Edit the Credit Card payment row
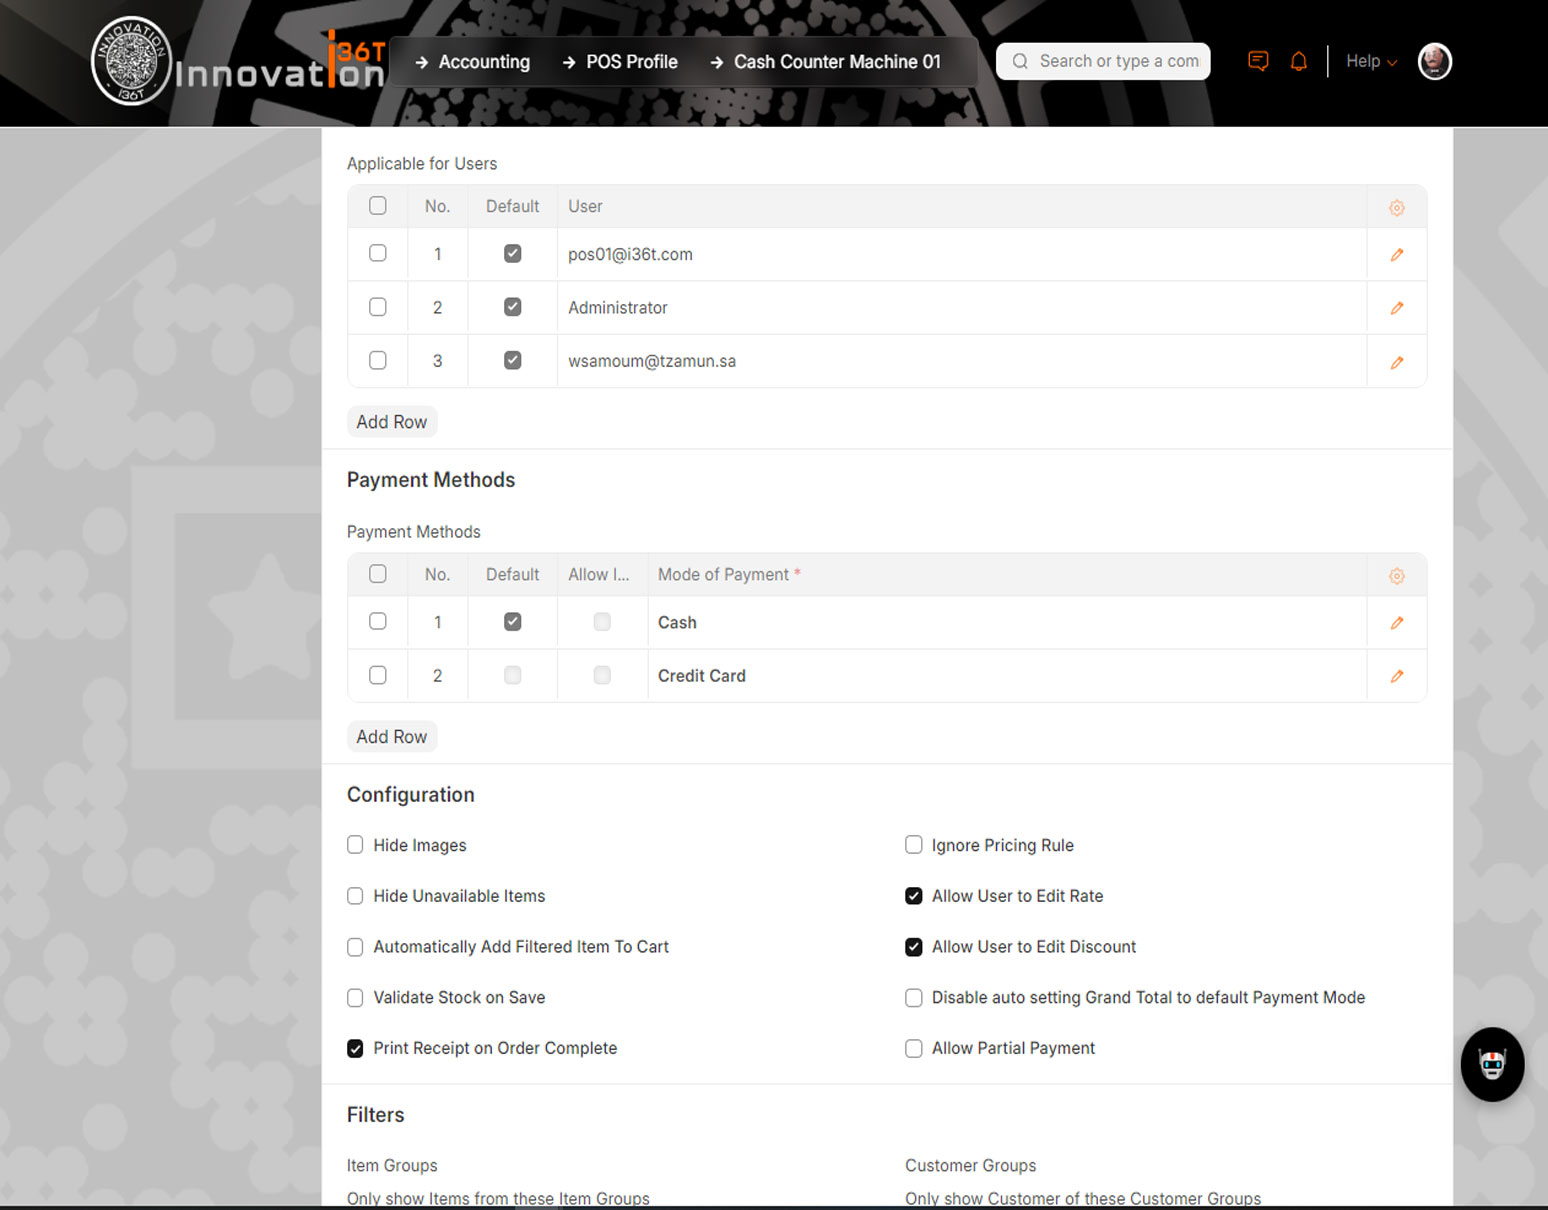Screen dimensions: 1548x1210 coord(1396,676)
